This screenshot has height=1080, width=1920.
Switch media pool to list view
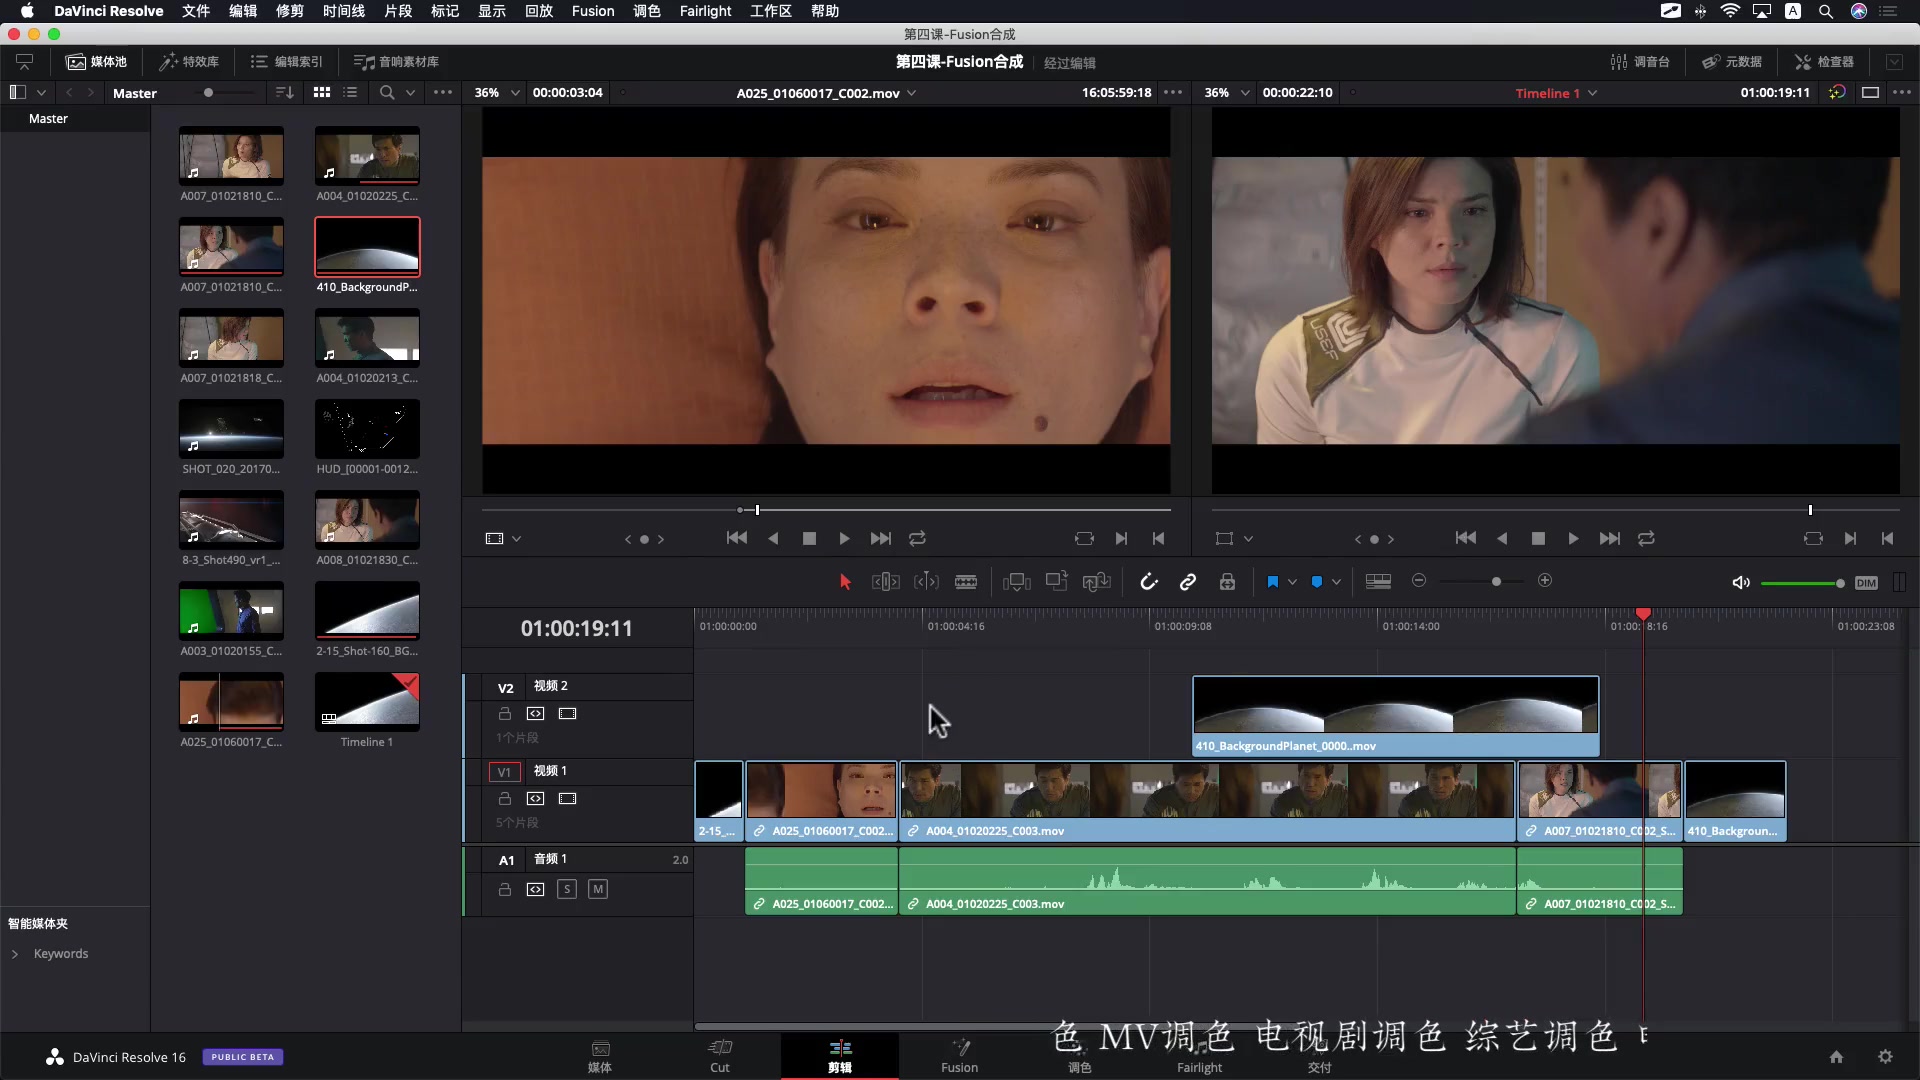coord(350,93)
